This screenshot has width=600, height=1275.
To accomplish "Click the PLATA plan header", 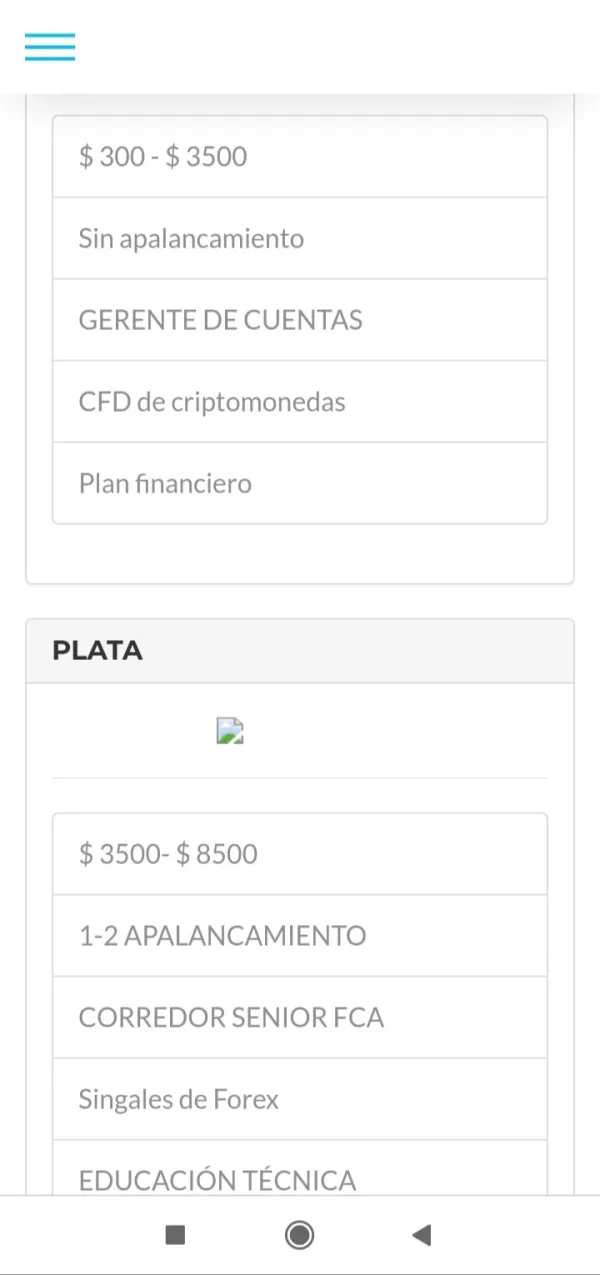I will [x=299, y=651].
